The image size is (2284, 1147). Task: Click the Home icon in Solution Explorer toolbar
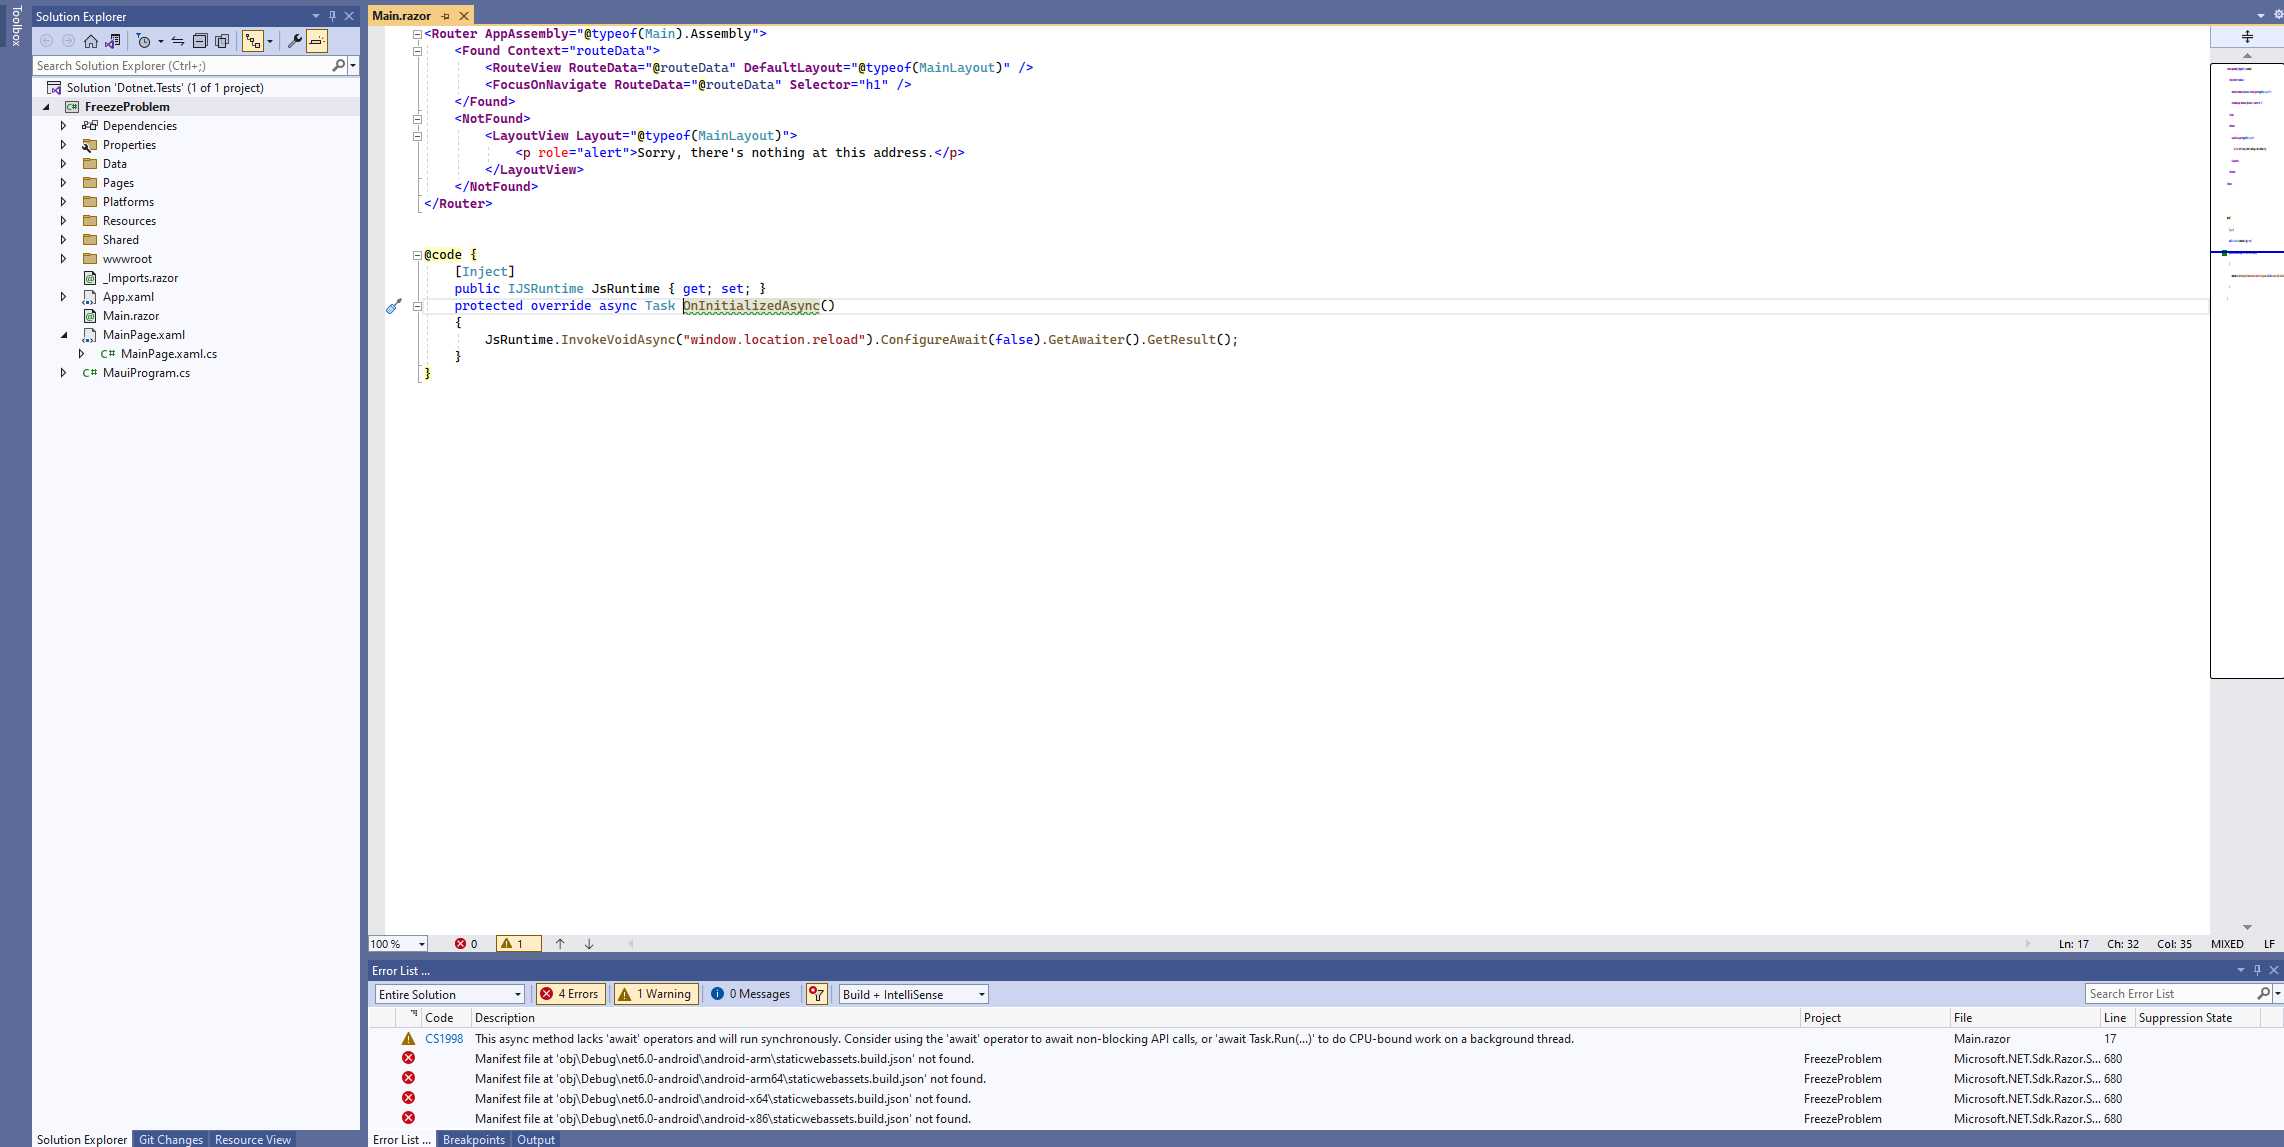coord(91,42)
